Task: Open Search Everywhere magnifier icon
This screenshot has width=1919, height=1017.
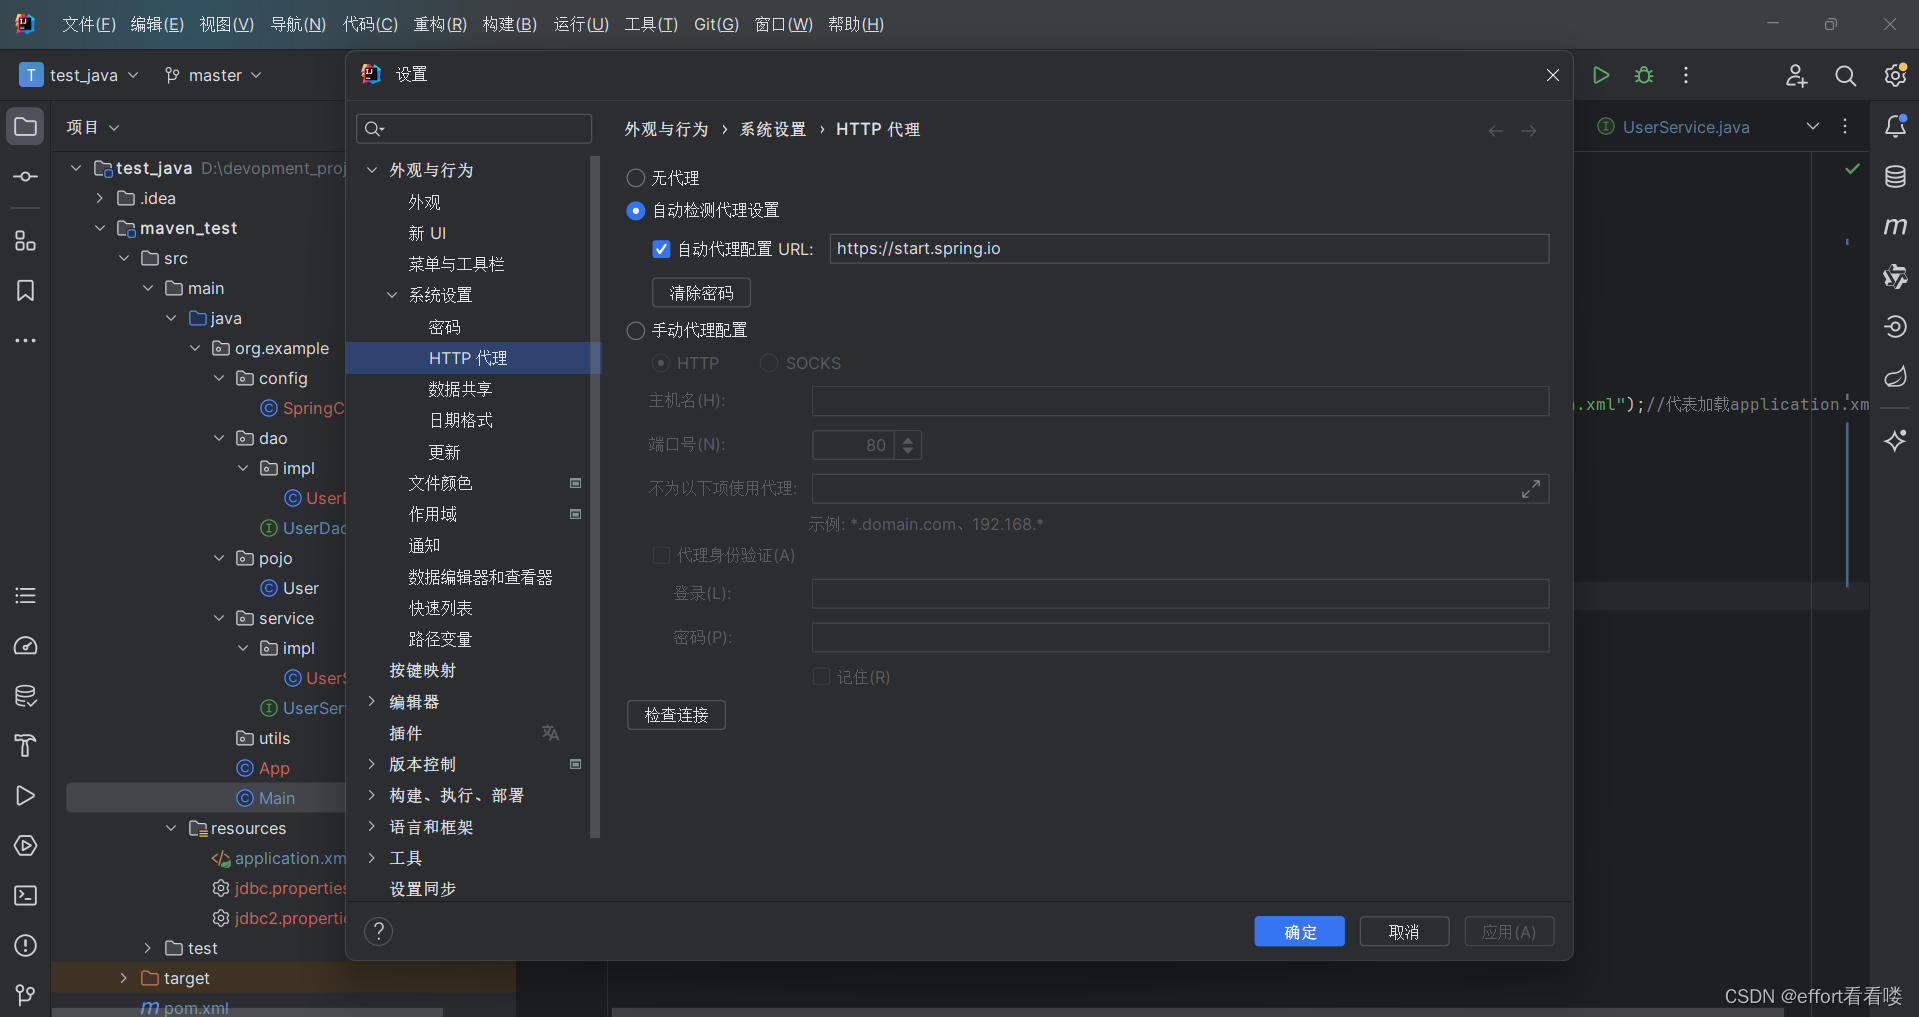Action: click(x=1846, y=75)
